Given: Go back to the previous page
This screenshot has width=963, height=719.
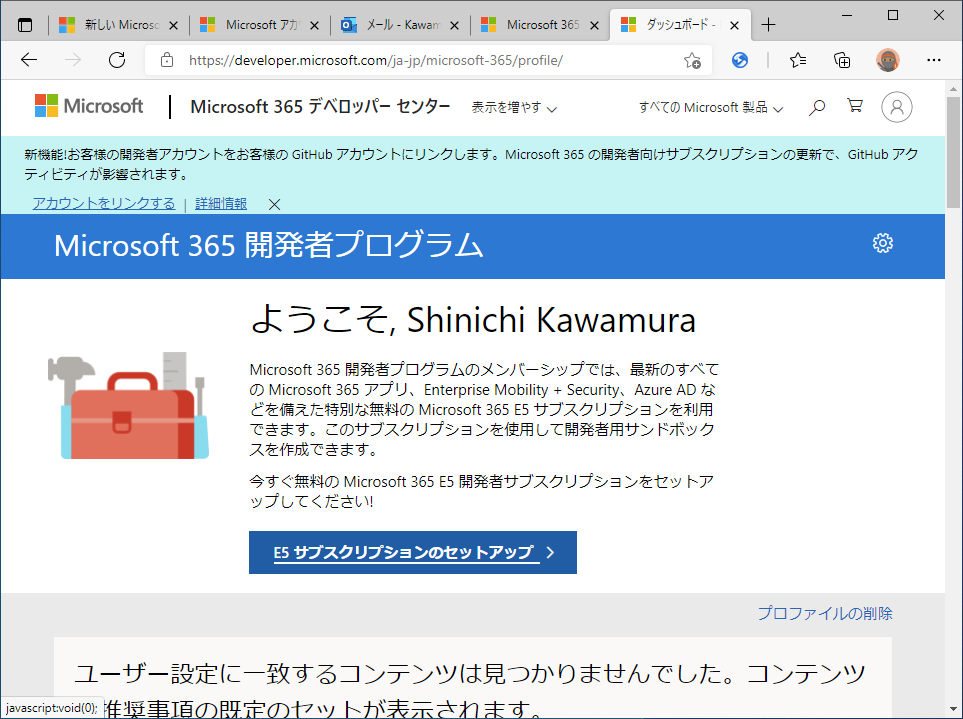Looking at the screenshot, I should (x=29, y=60).
